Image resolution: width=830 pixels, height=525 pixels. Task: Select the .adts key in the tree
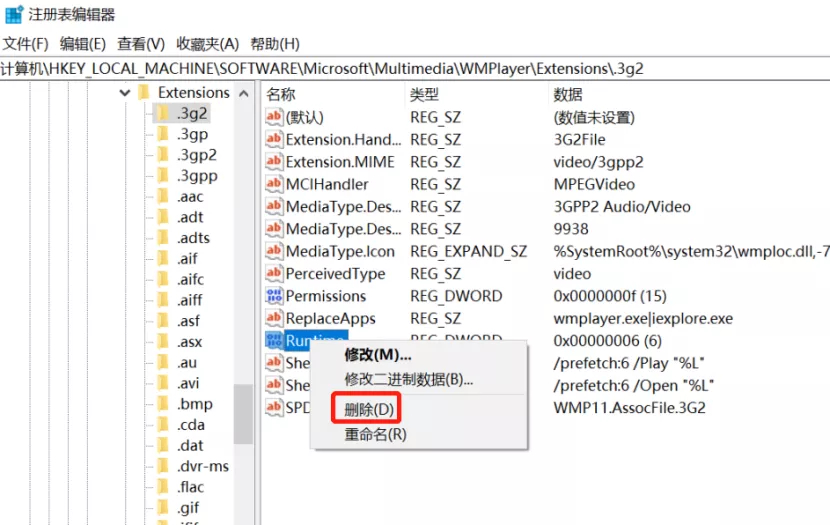[x=193, y=238]
